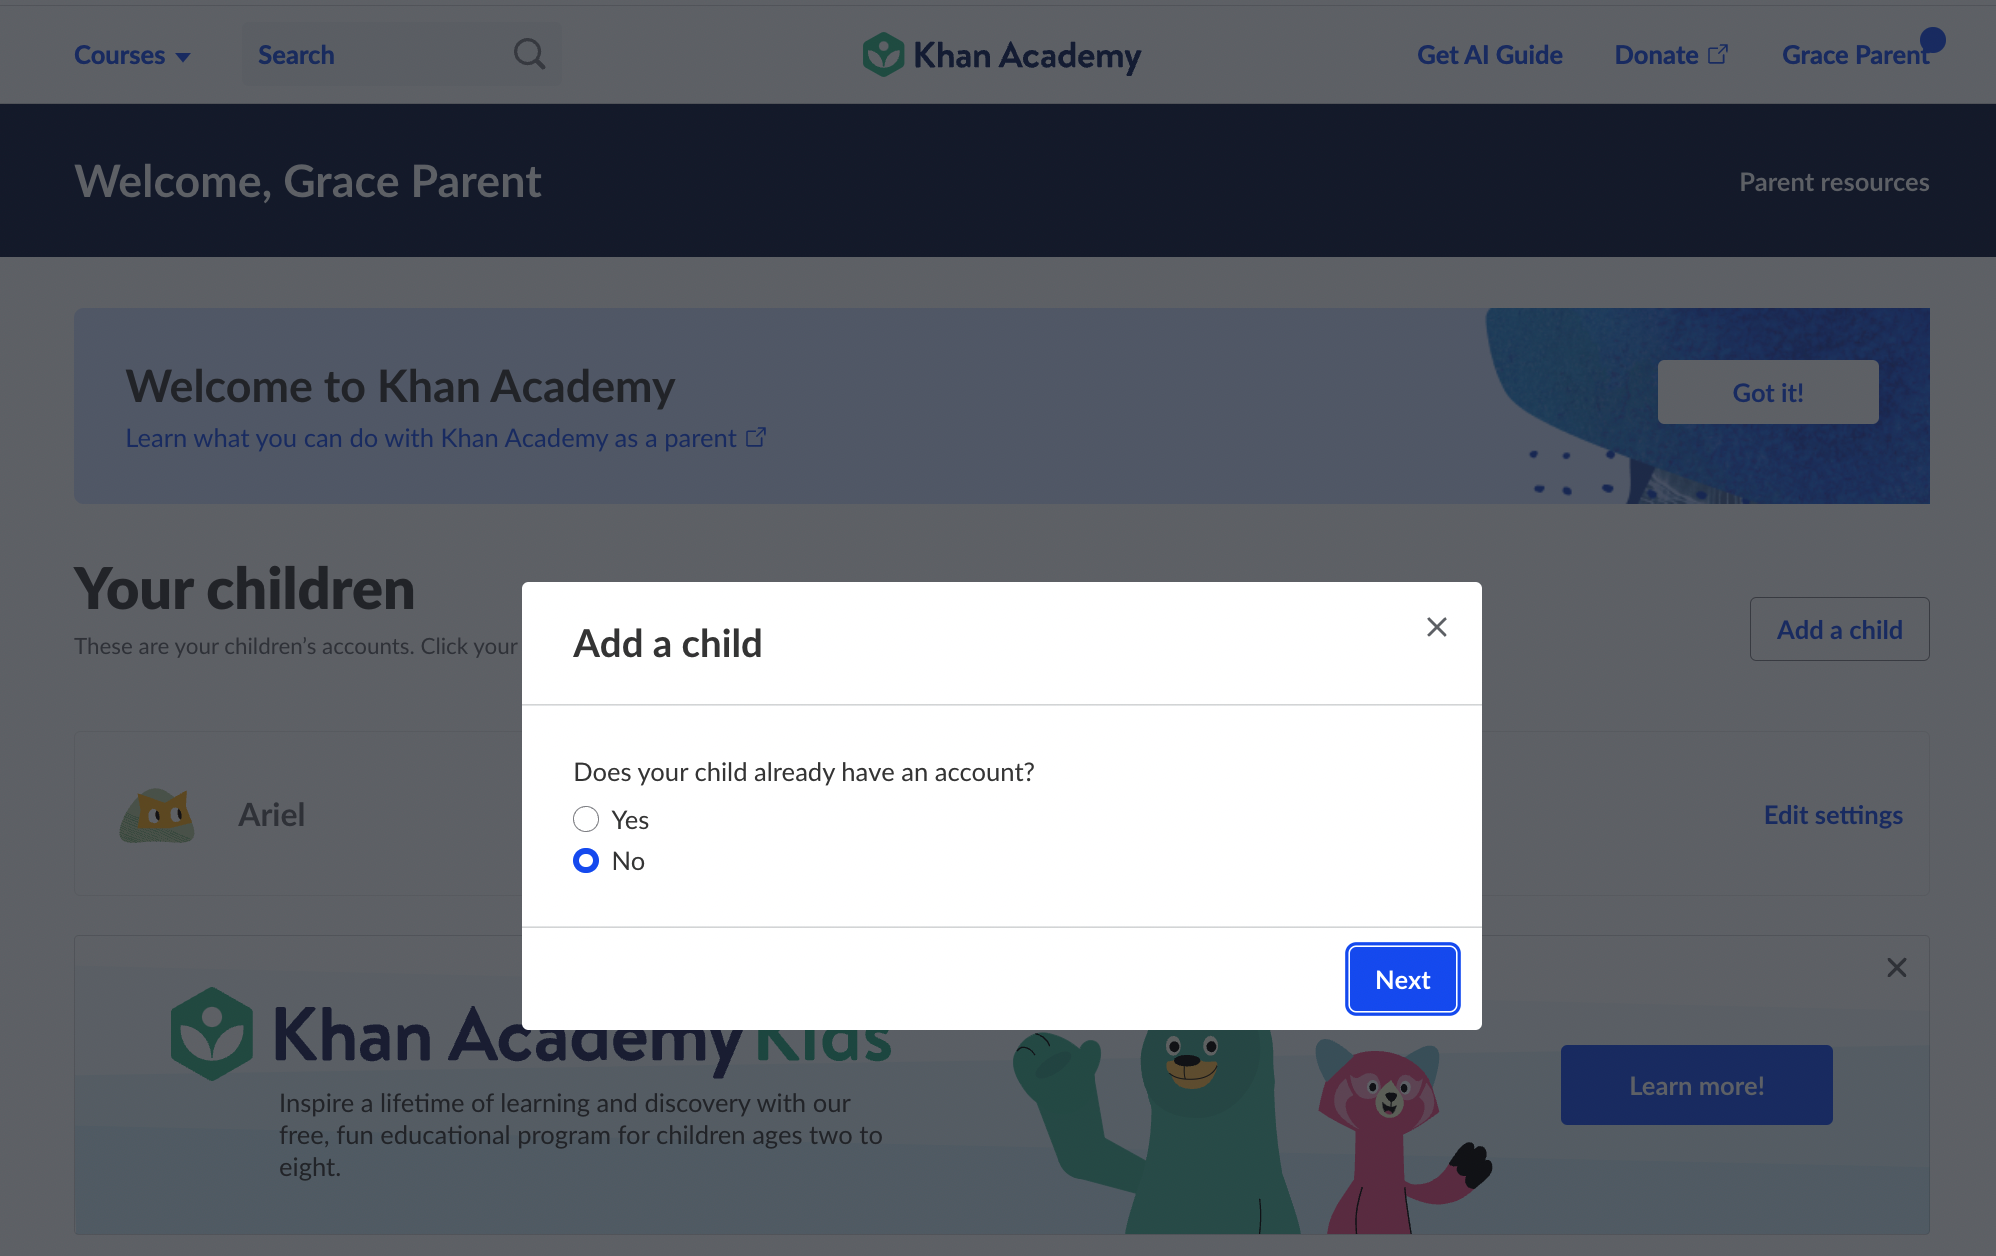Click Ariel's avatar icon
The width and height of the screenshot is (1996, 1256).
[x=157, y=815]
